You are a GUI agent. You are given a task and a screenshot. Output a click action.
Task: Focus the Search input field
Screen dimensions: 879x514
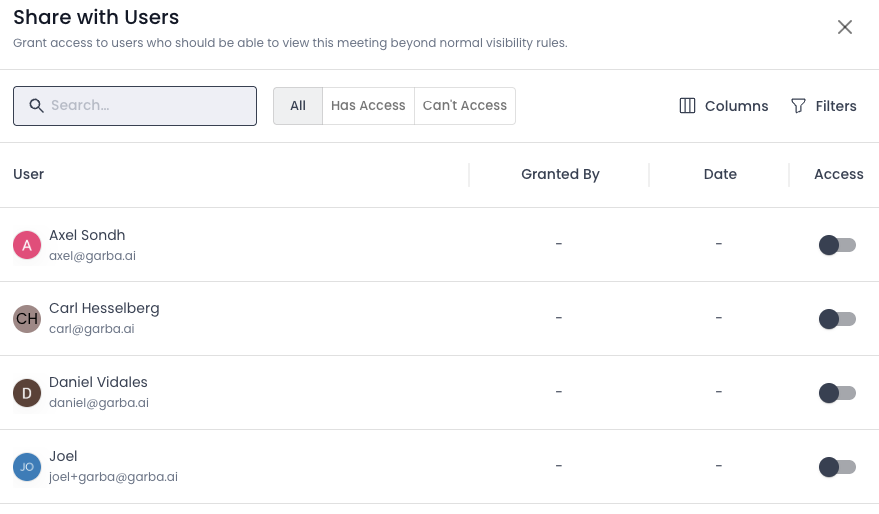coord(148,105)
